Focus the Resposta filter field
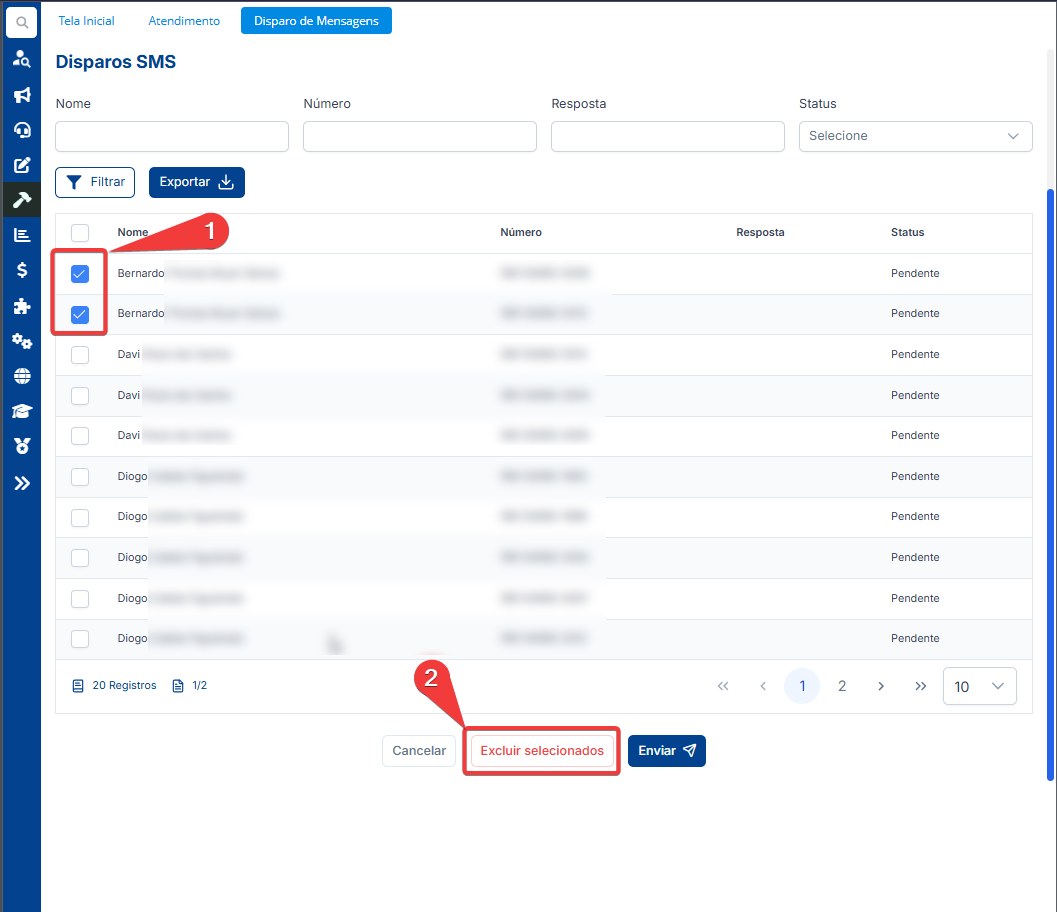The image size is (1057, 912). pos(667,136)
